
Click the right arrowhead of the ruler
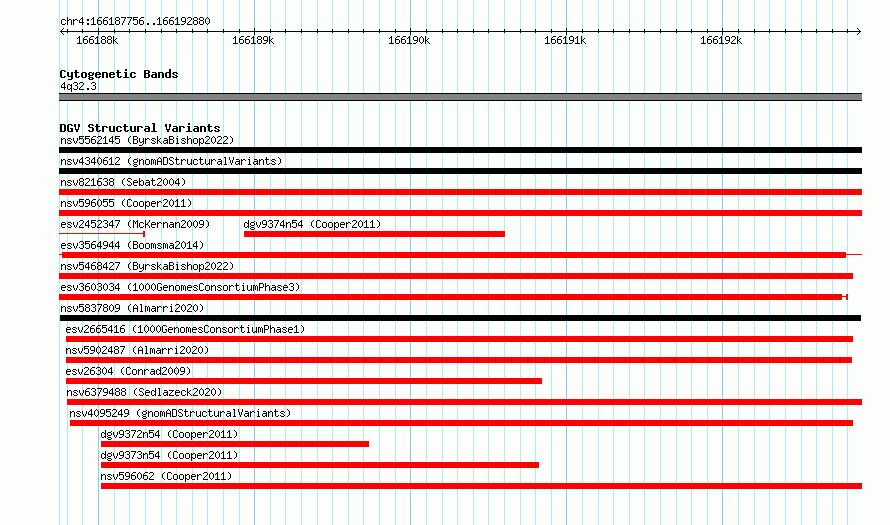point(859,32)
